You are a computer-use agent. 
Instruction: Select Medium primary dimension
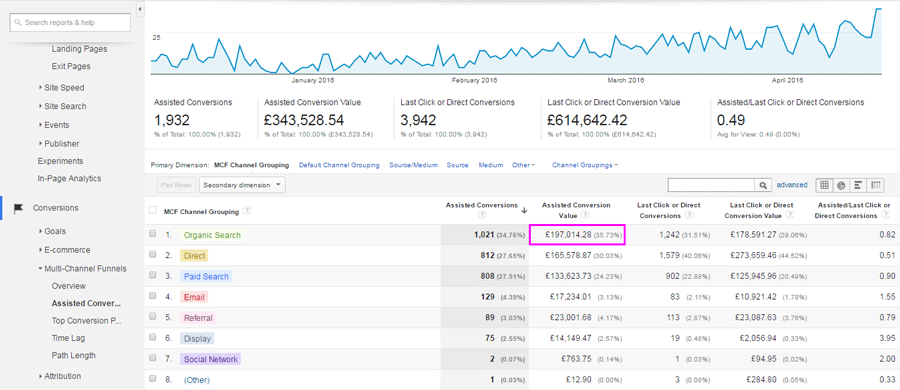pos(491,165)
